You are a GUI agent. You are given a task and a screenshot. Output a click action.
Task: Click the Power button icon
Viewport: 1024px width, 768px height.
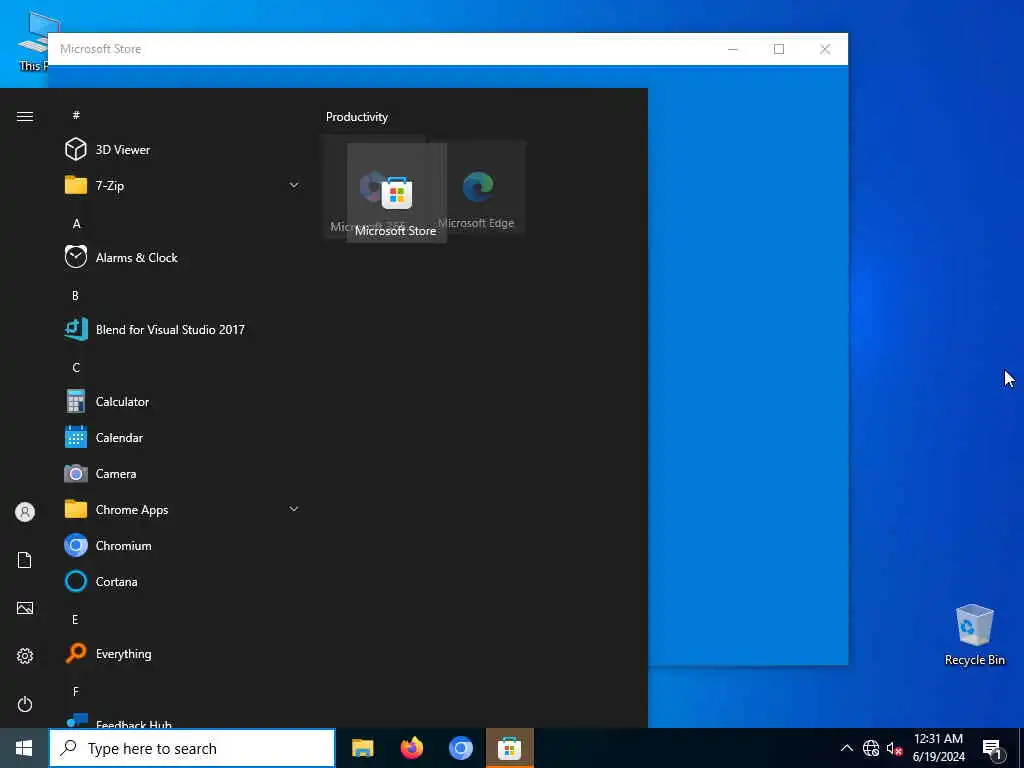coord(25,704)
